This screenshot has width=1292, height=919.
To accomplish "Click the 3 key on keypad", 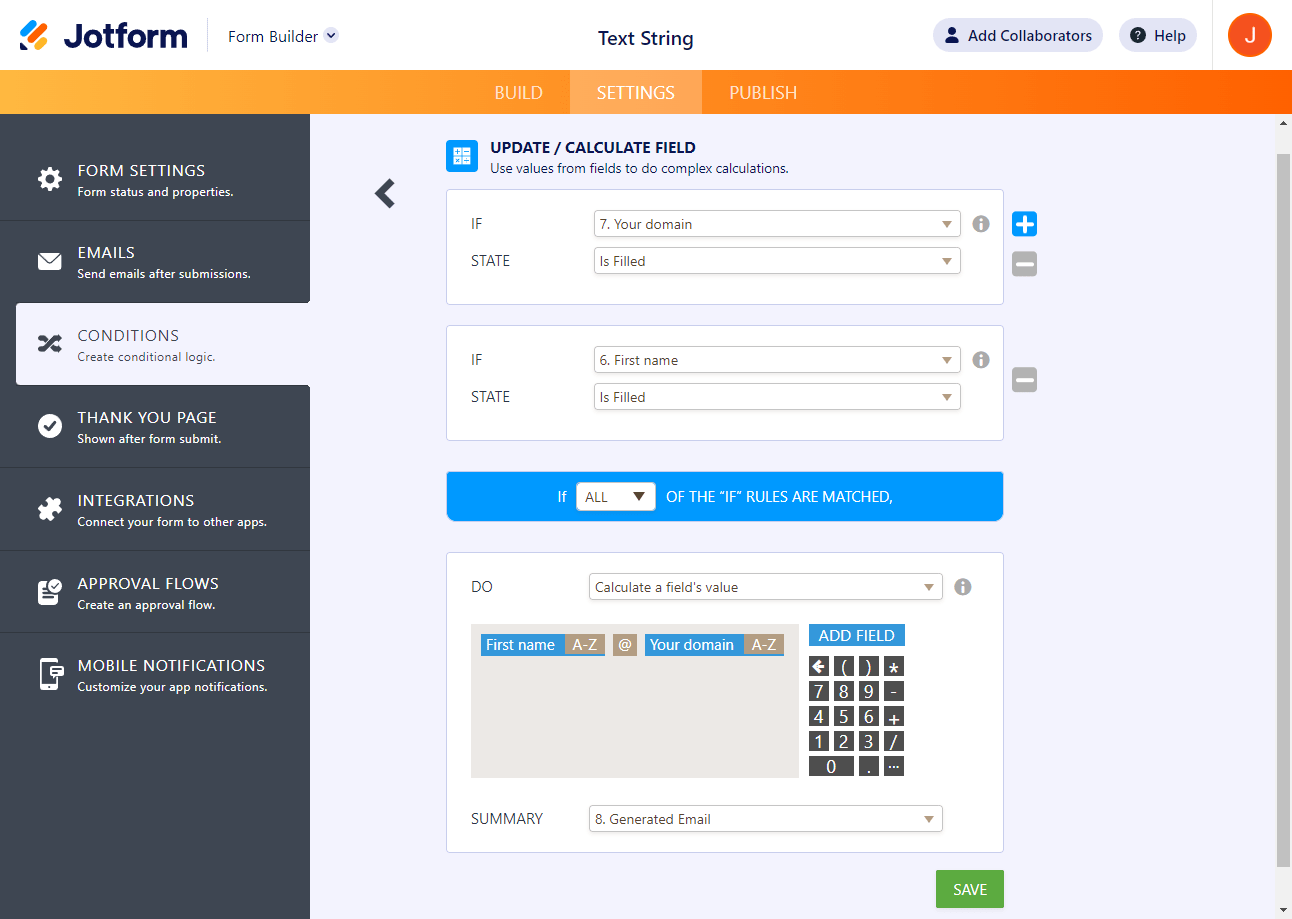I will [x=869, y=742].
